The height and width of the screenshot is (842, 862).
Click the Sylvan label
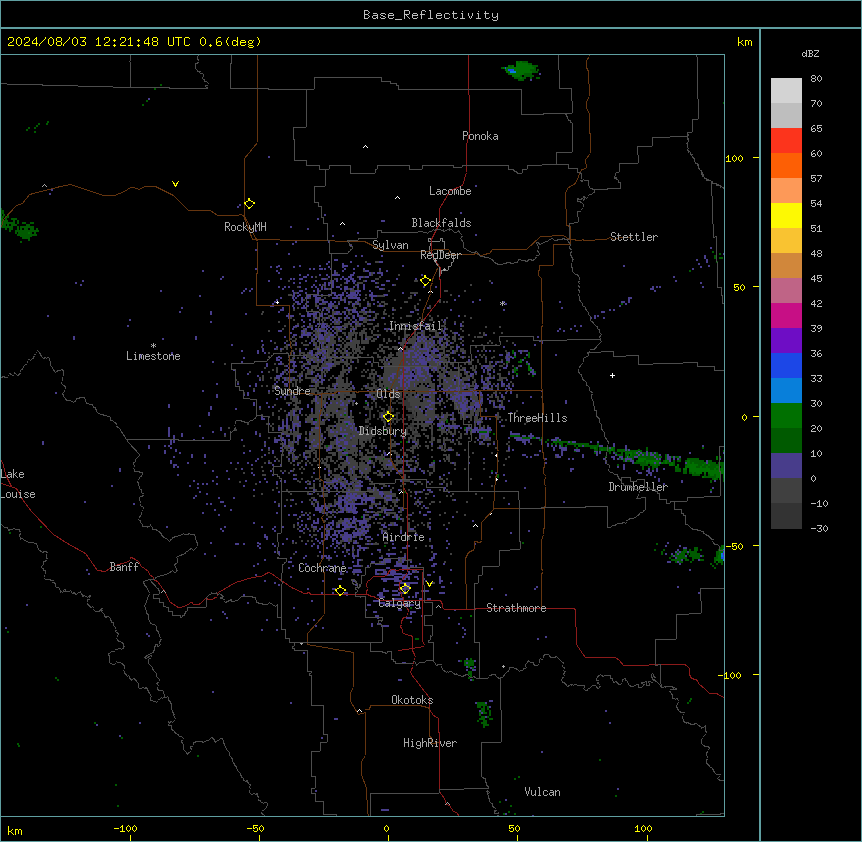click(x=390, y=245)
